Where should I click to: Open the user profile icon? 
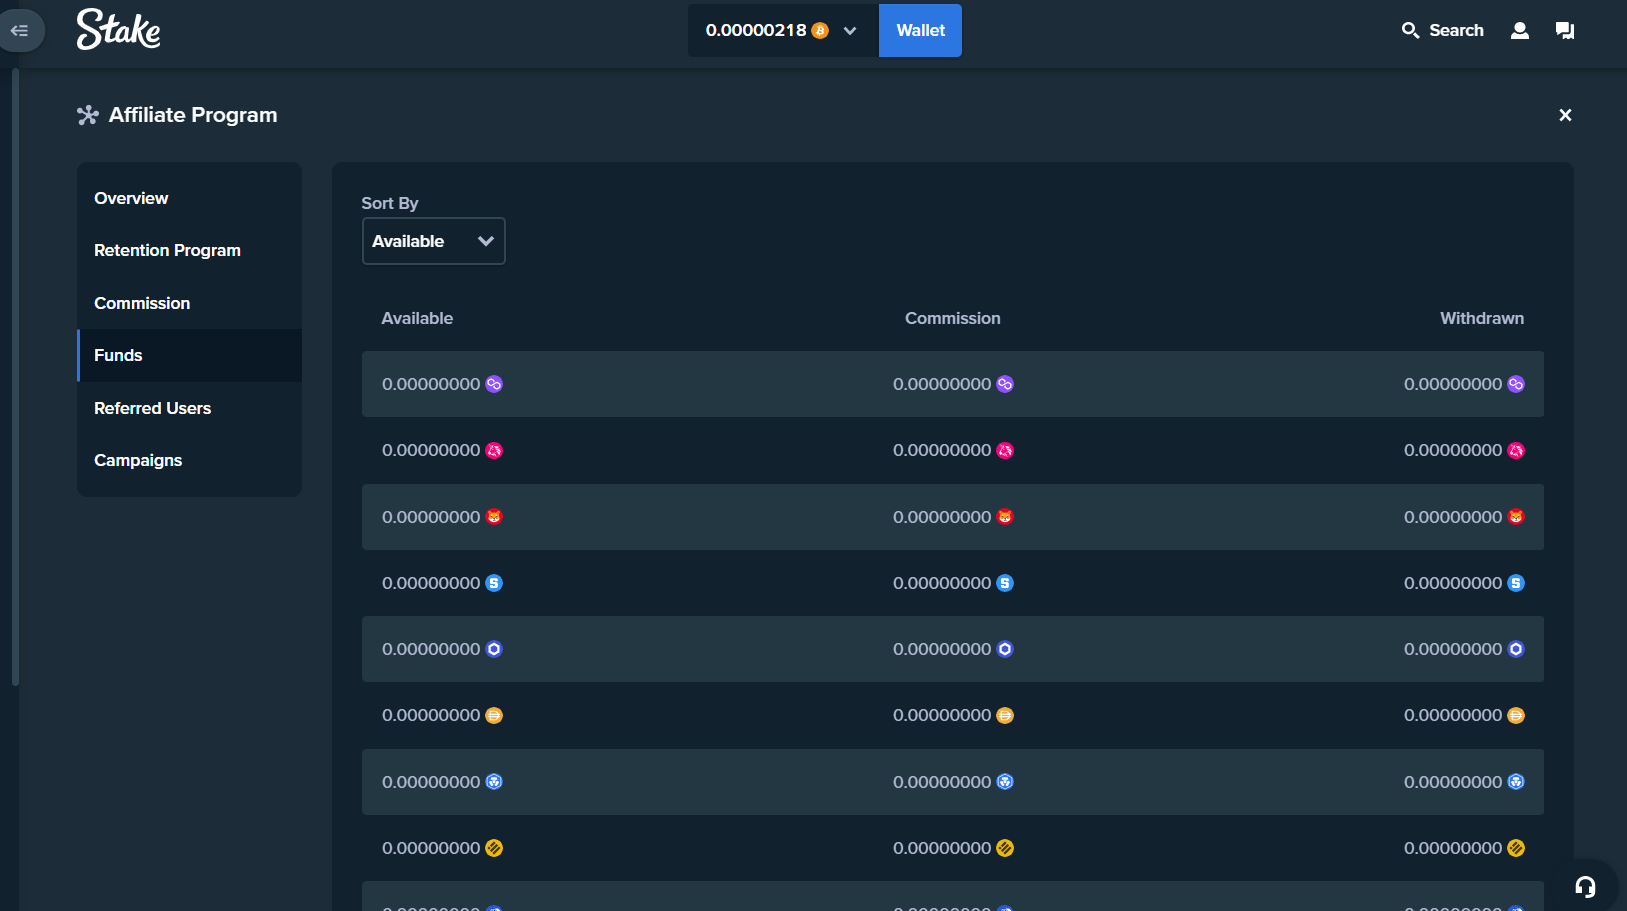point(1519,30)
